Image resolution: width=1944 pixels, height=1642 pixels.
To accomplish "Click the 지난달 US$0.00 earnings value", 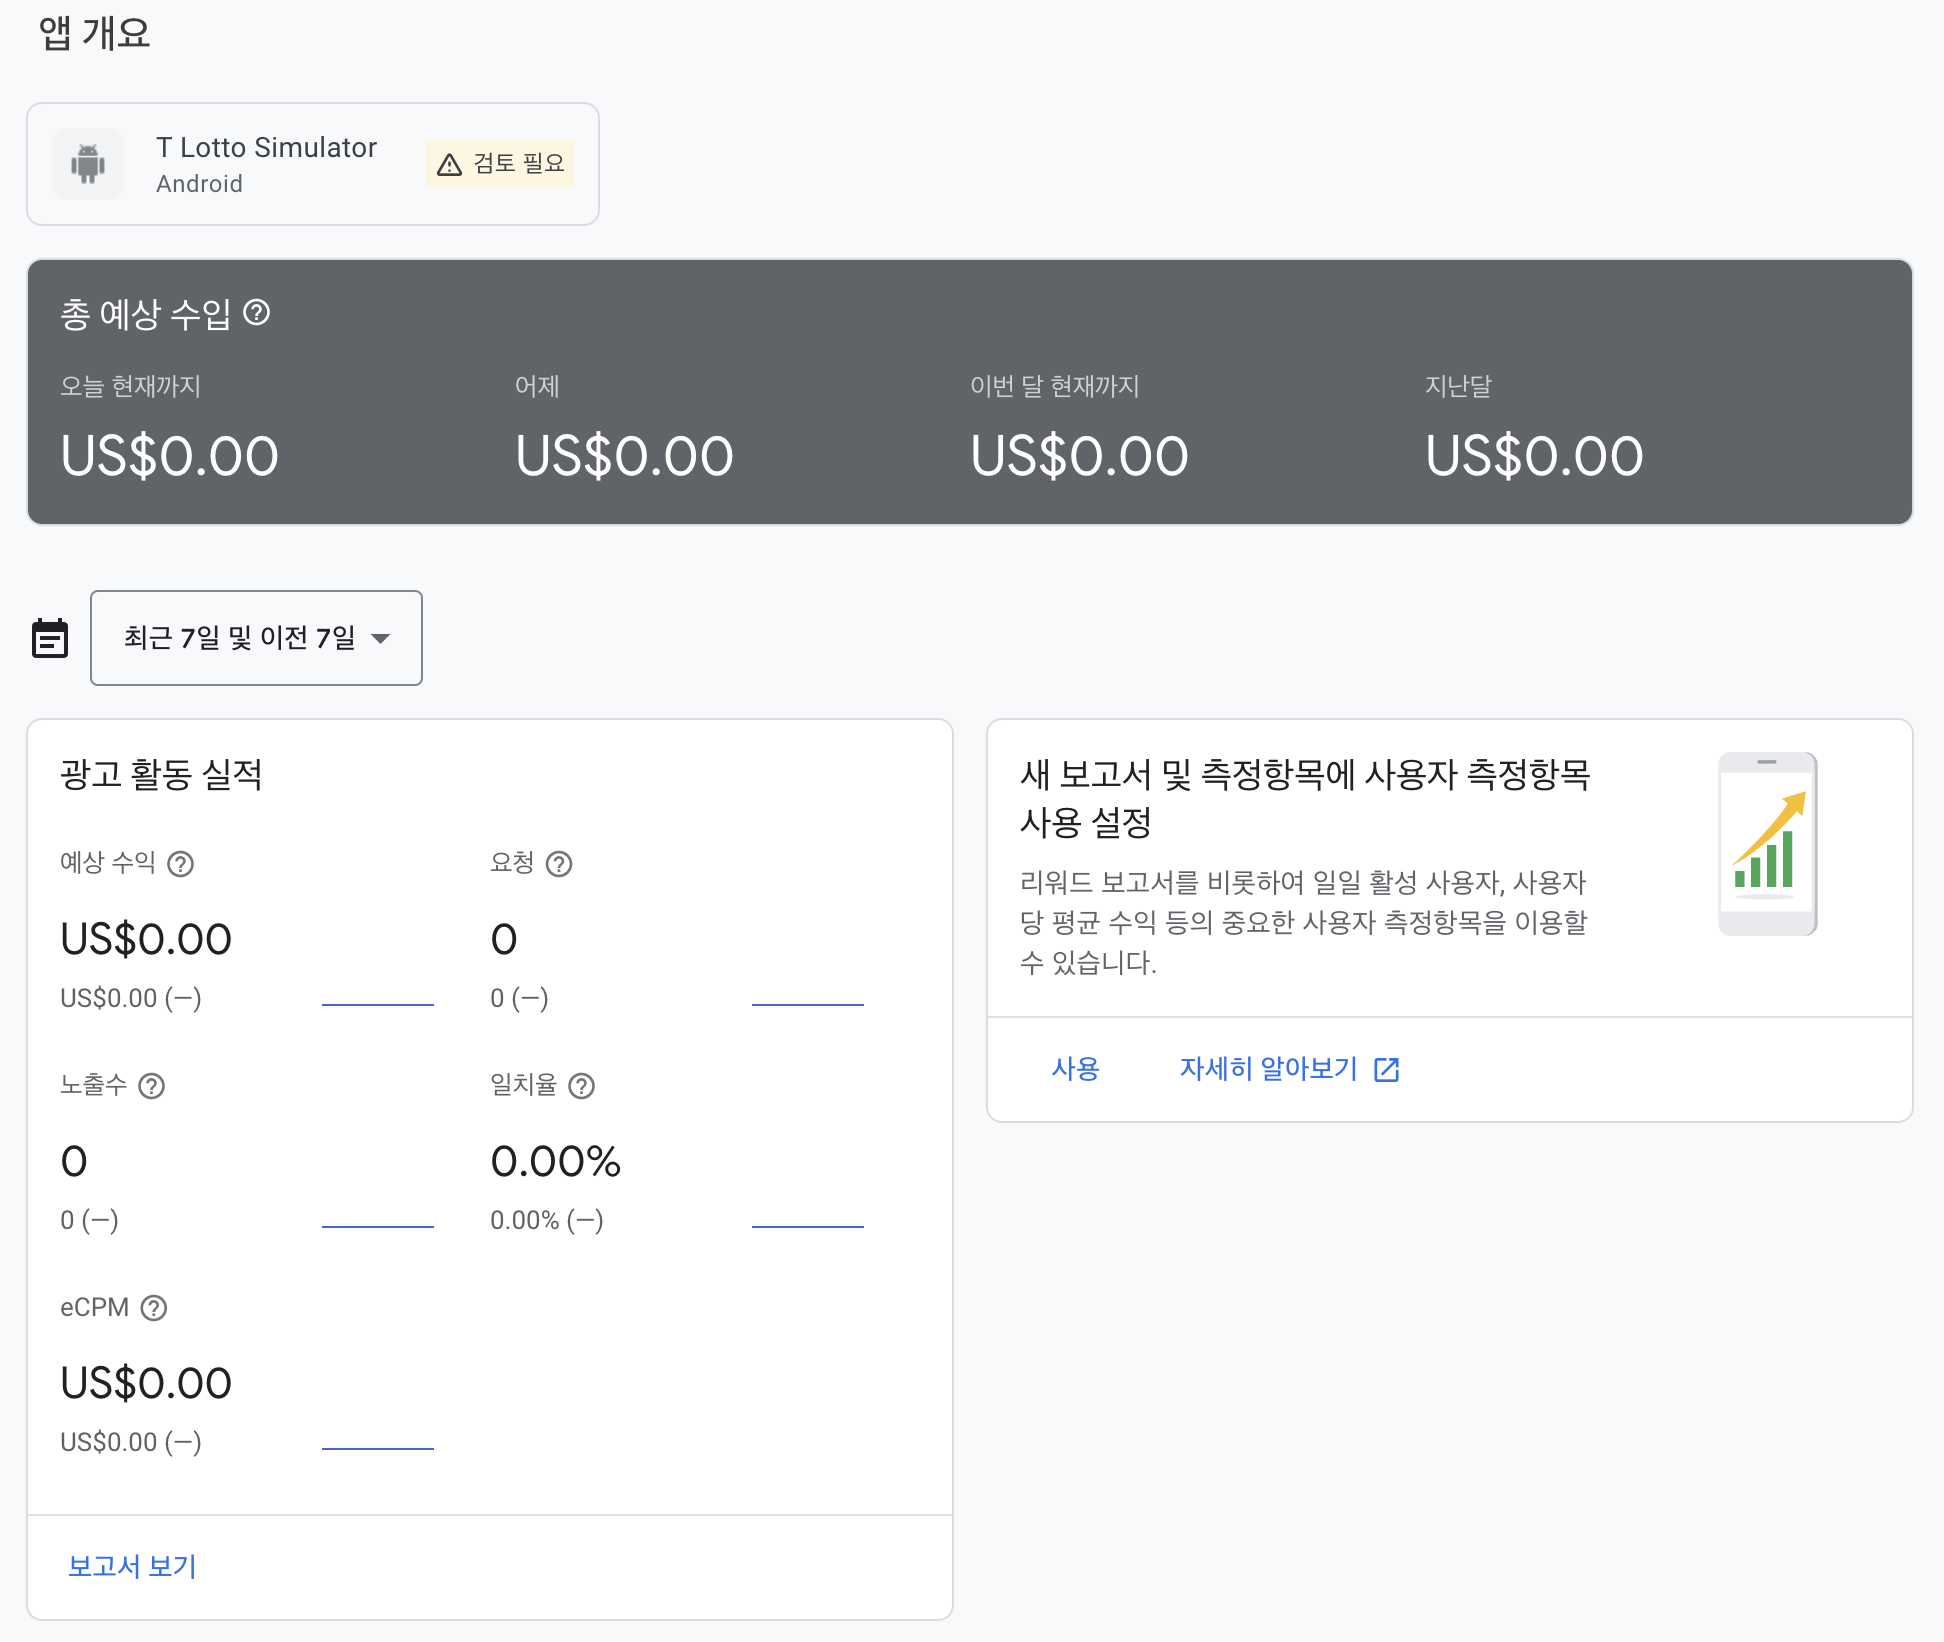I will pyautogui.click(x=1534, y=456).
